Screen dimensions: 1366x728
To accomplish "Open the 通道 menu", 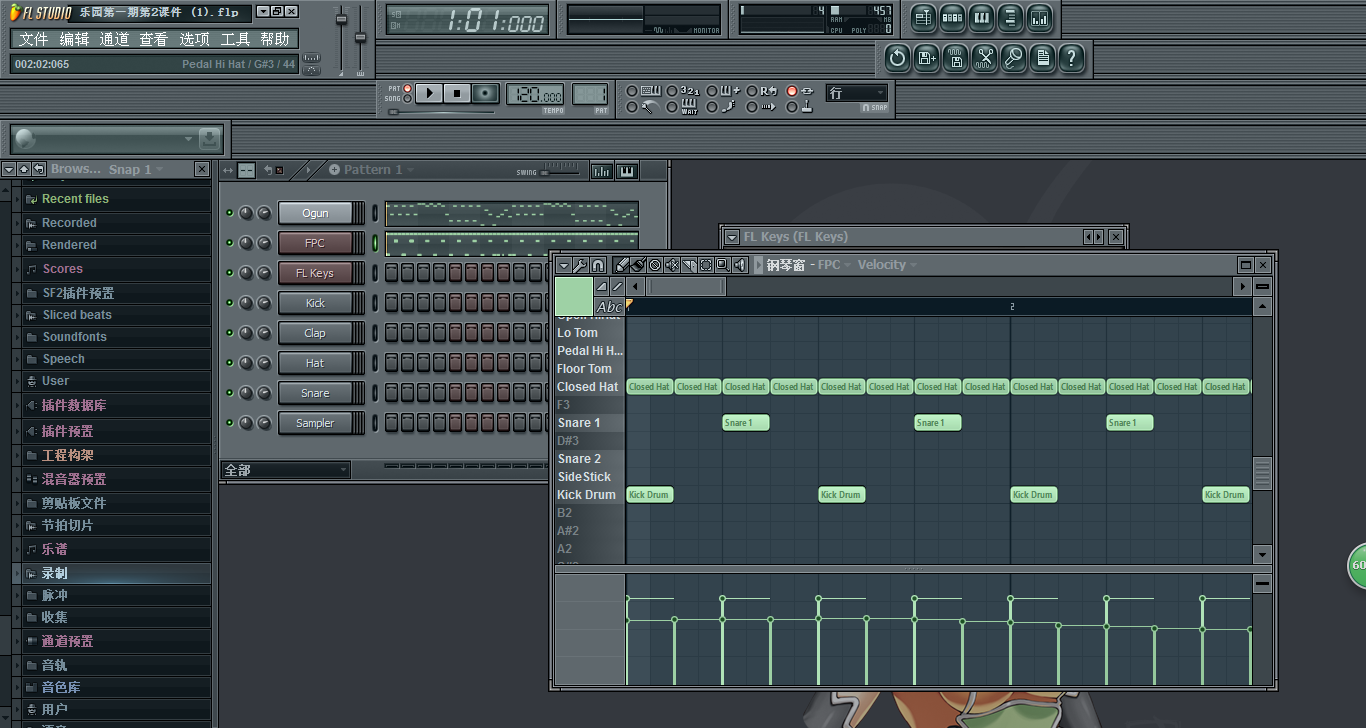I will coord(114,39).
